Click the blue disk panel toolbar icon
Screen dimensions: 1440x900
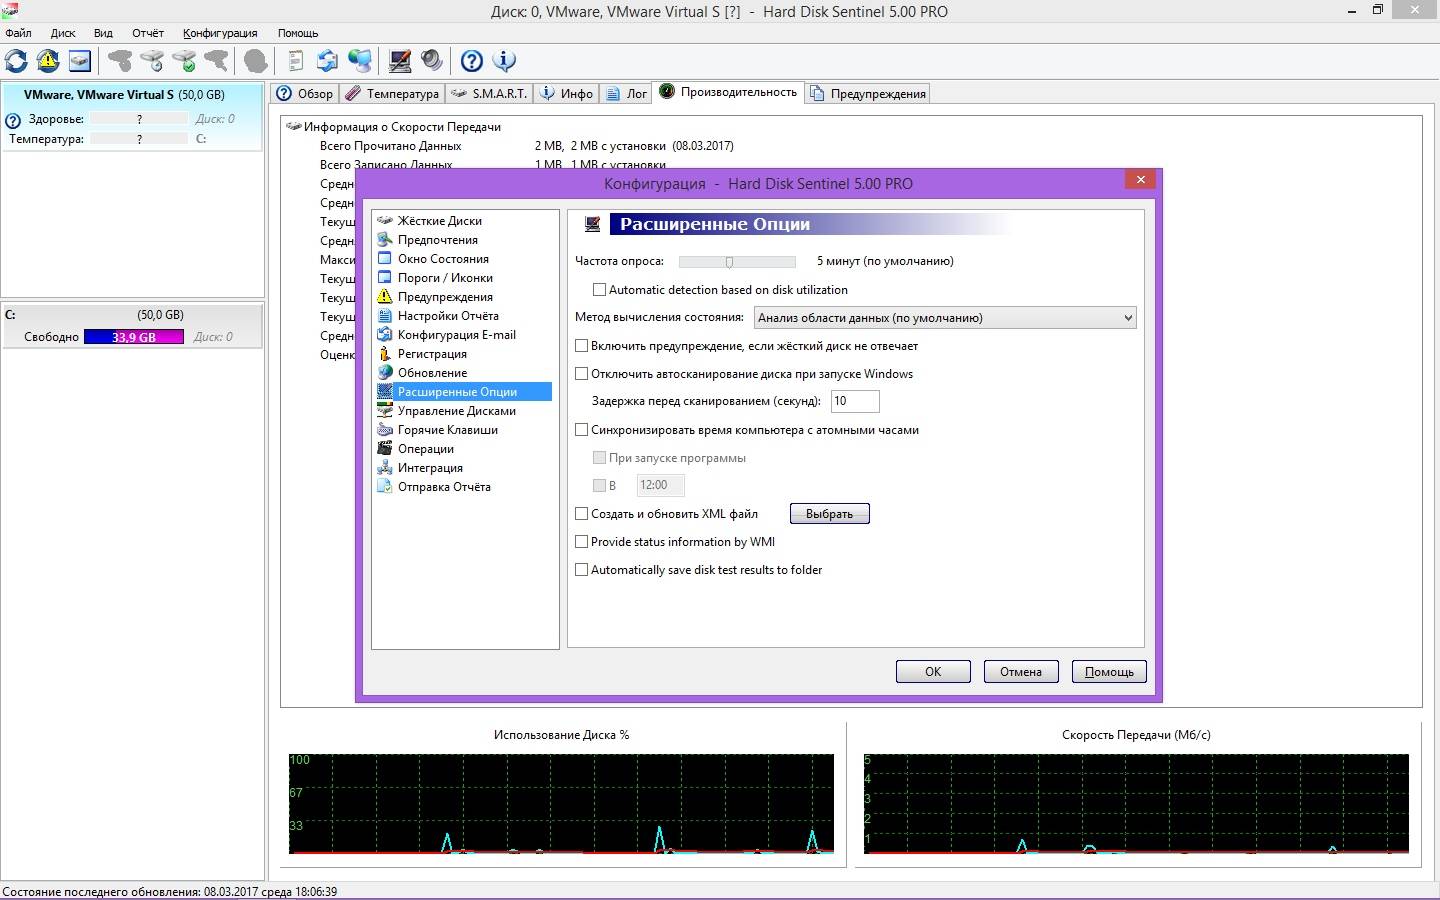80,61
